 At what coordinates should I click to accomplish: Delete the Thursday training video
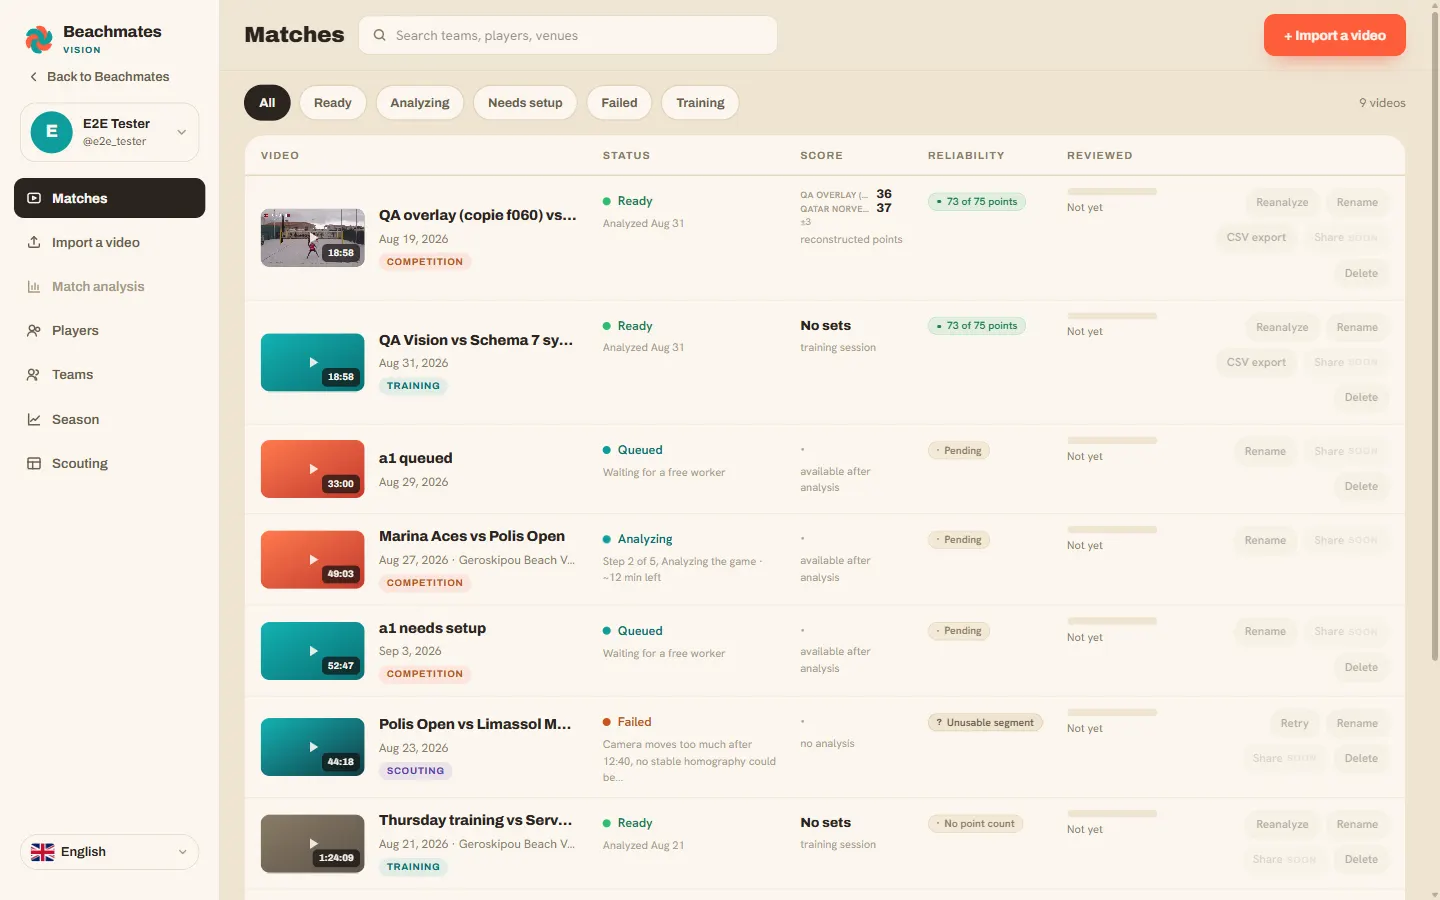click(1361, 859)
